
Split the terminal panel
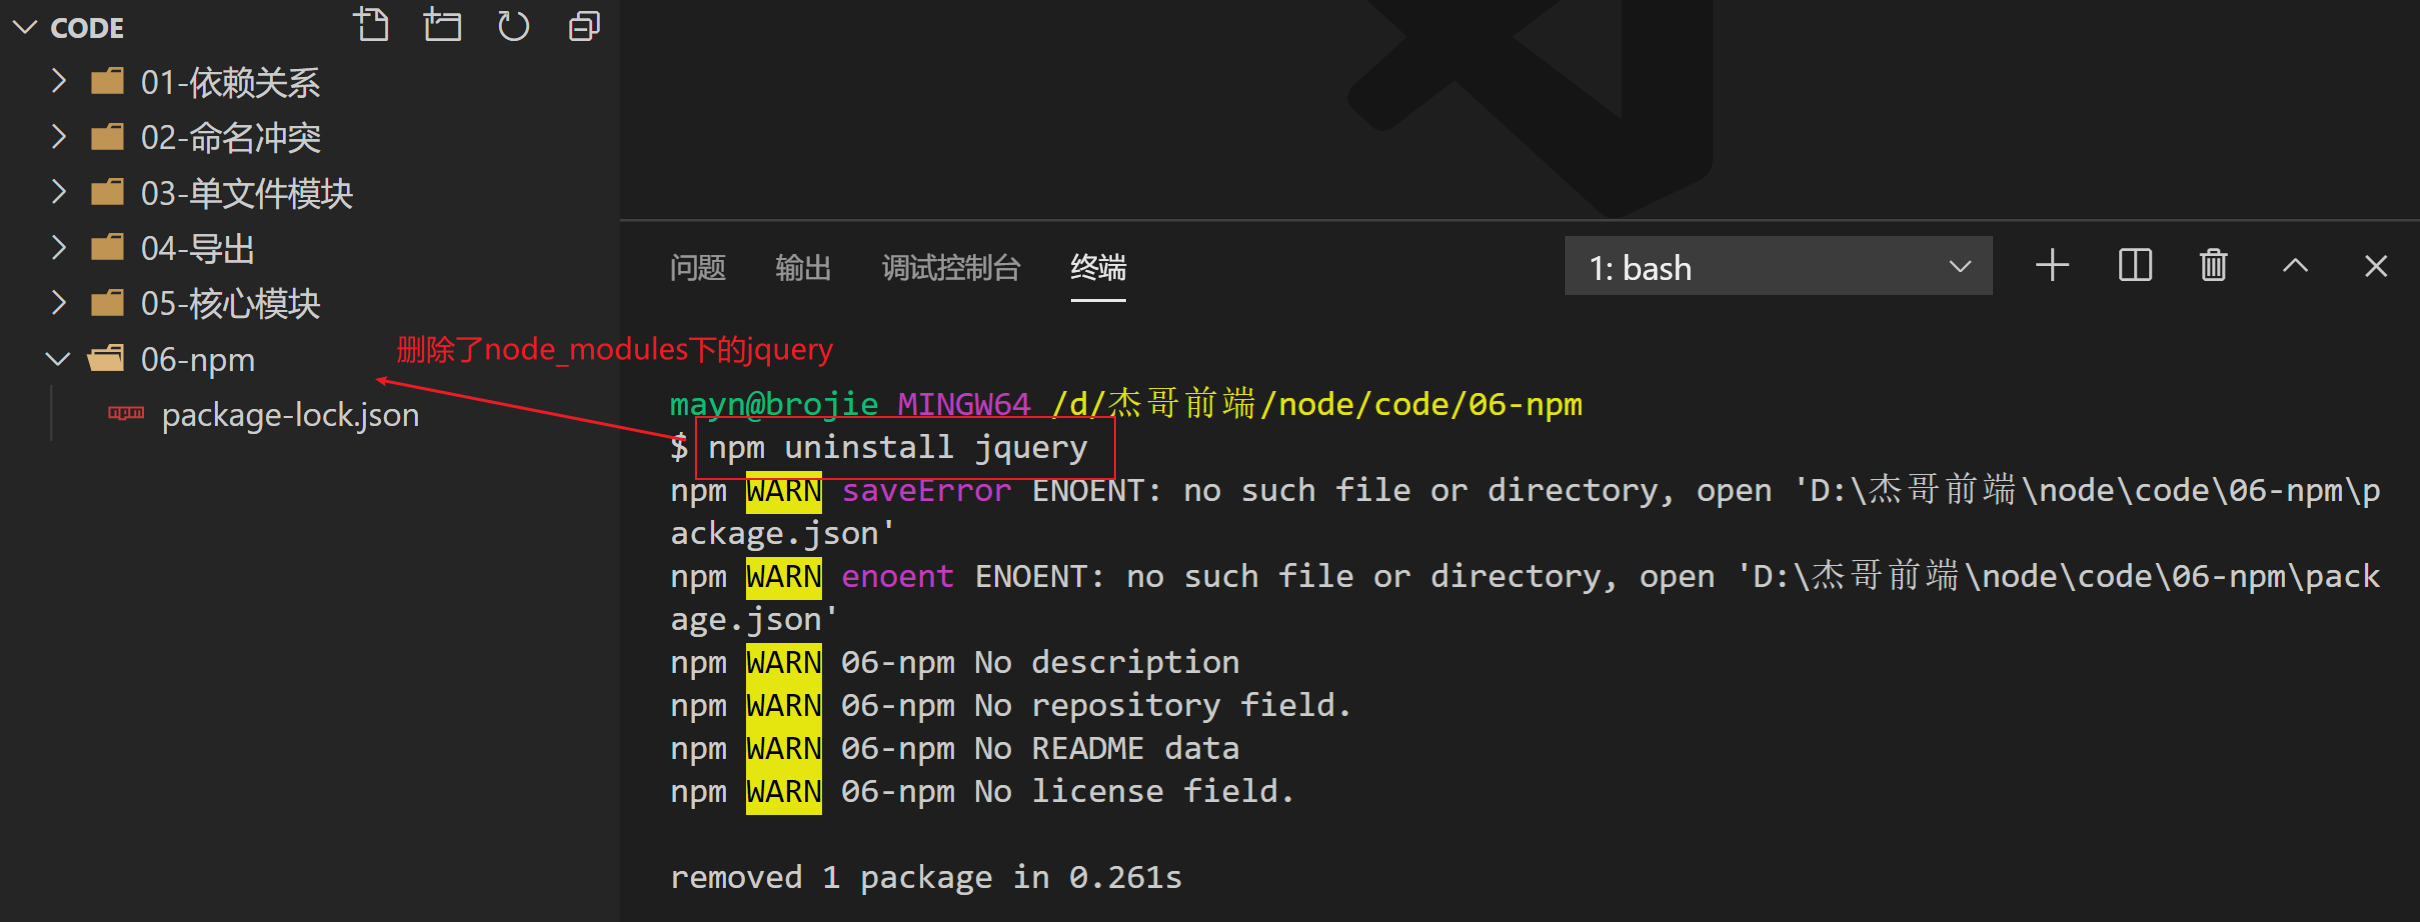[x=2135, y=265]
